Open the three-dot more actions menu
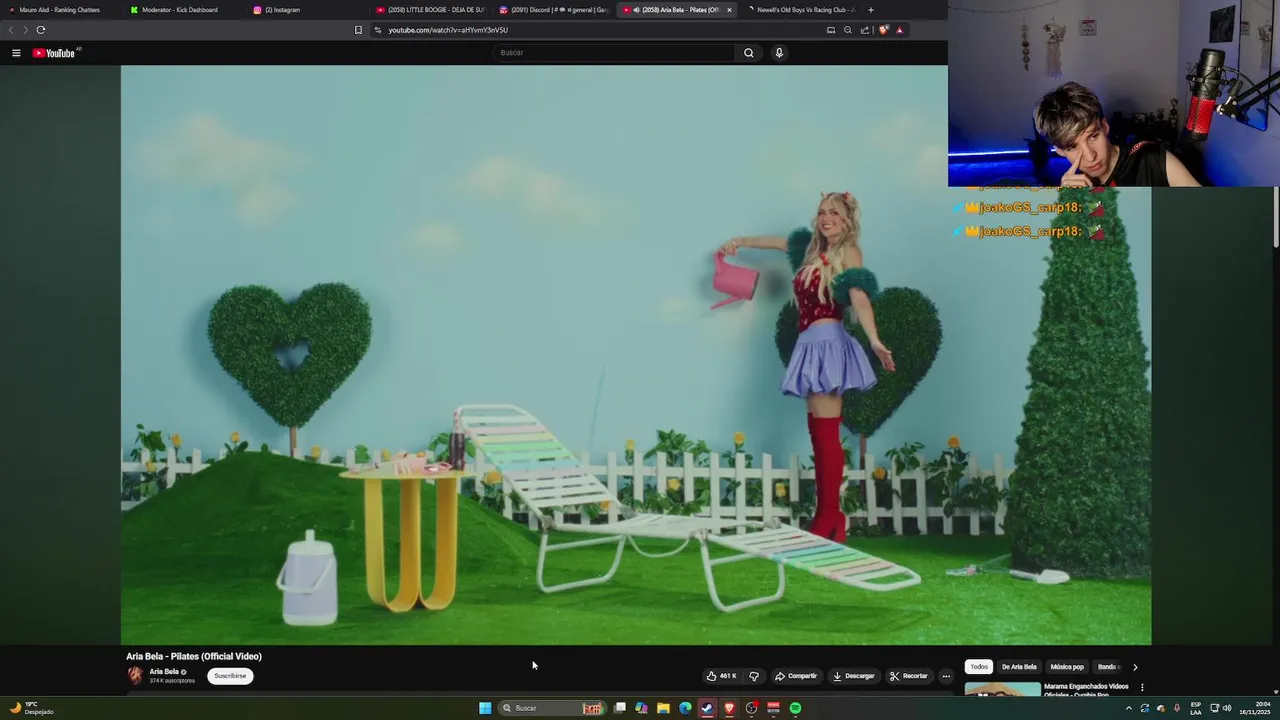 (x=946, y=676)
